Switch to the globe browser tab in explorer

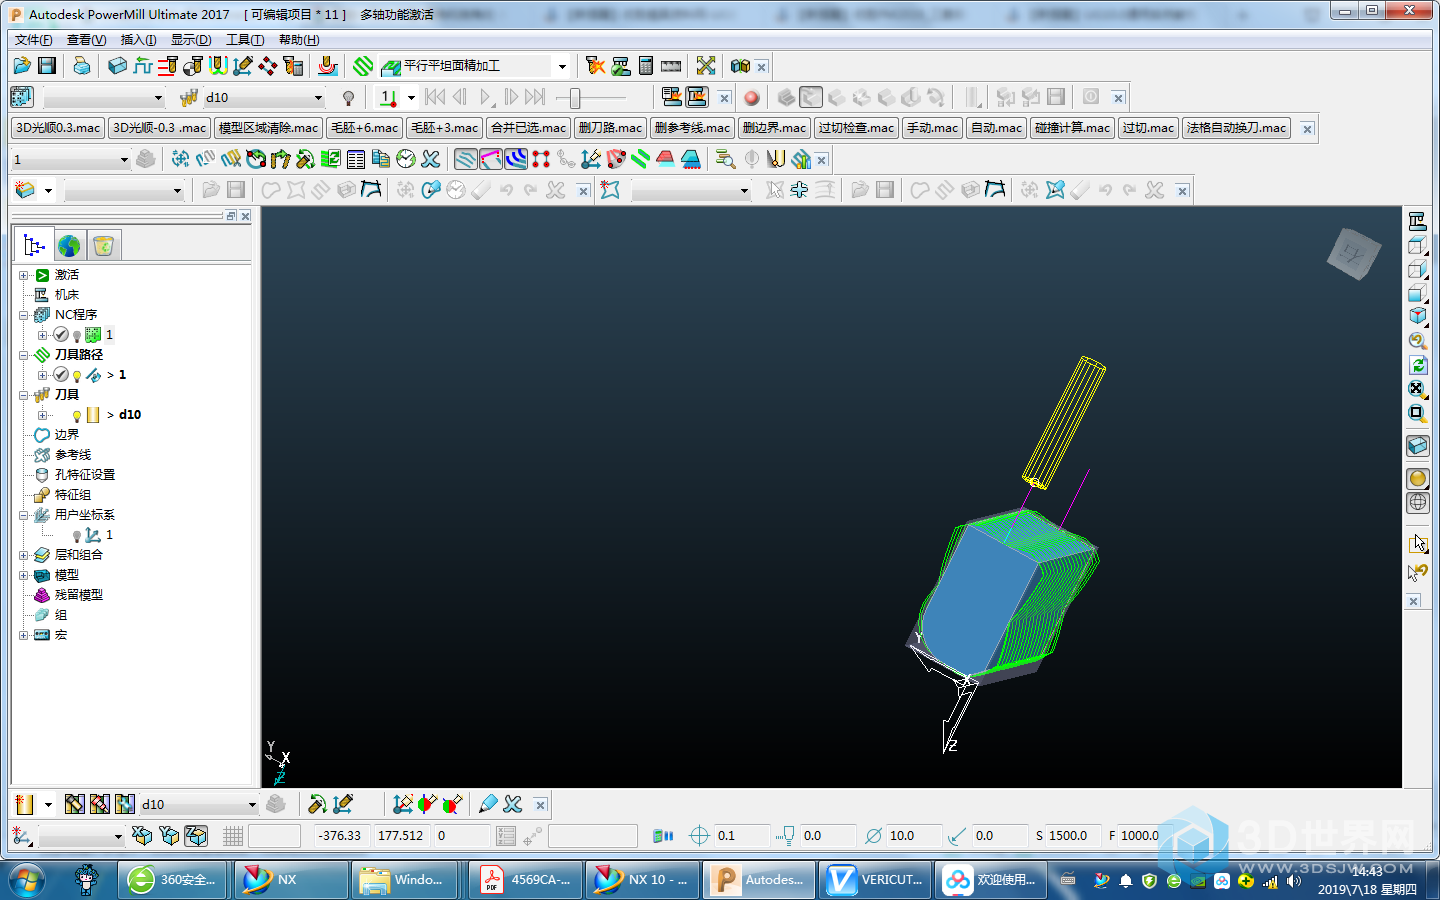tap(69, 245)
